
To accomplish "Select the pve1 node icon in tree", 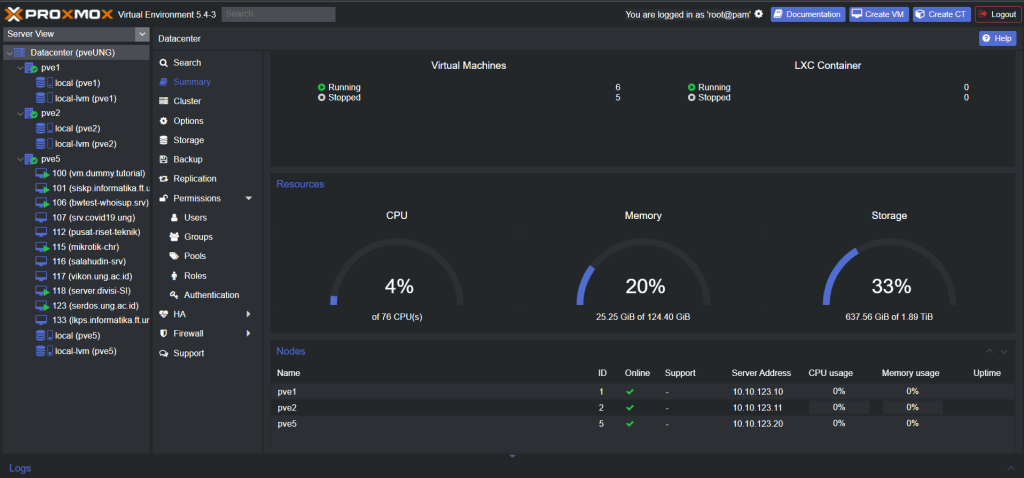I will [x=31, y=68].
